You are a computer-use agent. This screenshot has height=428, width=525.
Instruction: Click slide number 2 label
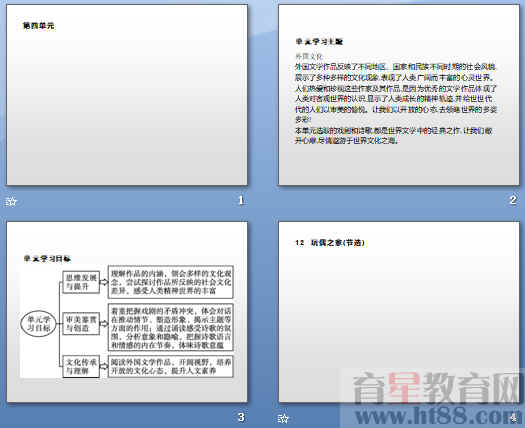pyautogui.click(x=513, y=200)
